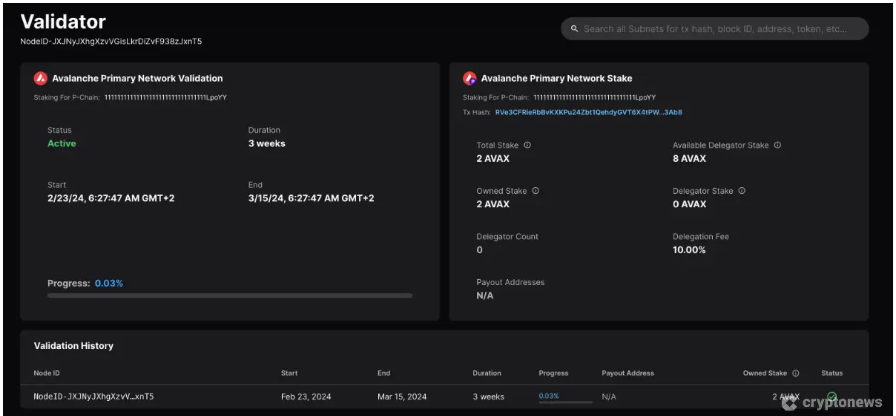The width and height of the screenshot is (896, 416).
Task: Click the Avalanche logo in Primary Network Stake
Action: coord(470,78)
